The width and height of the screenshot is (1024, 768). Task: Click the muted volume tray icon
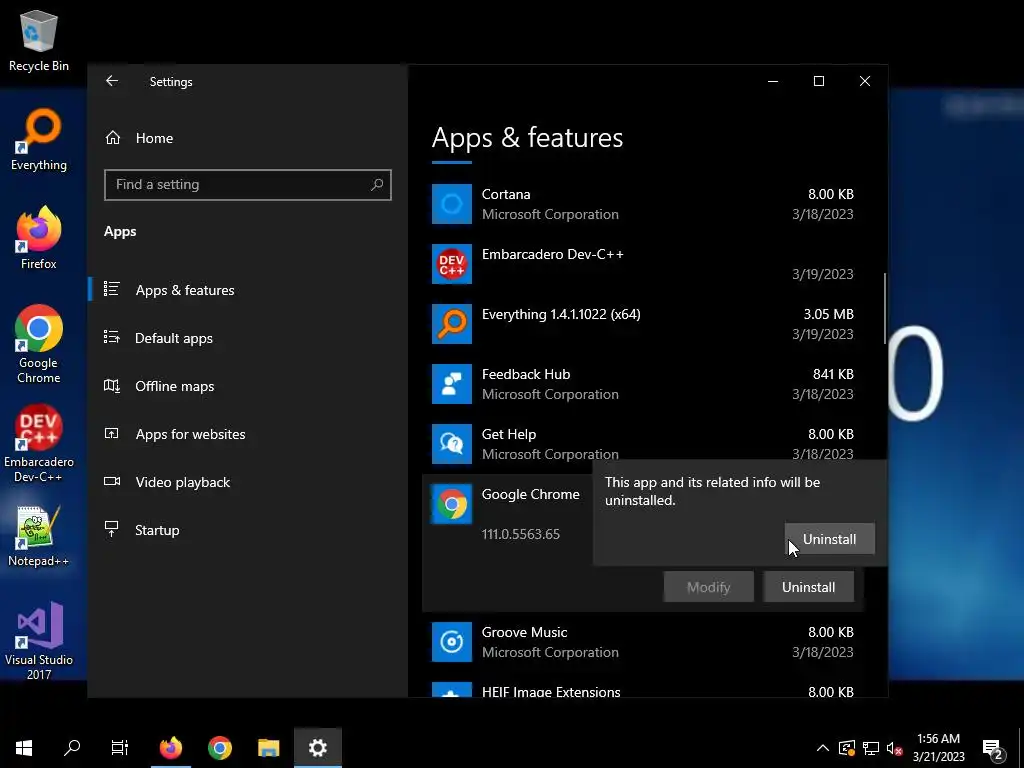(894, 748)
